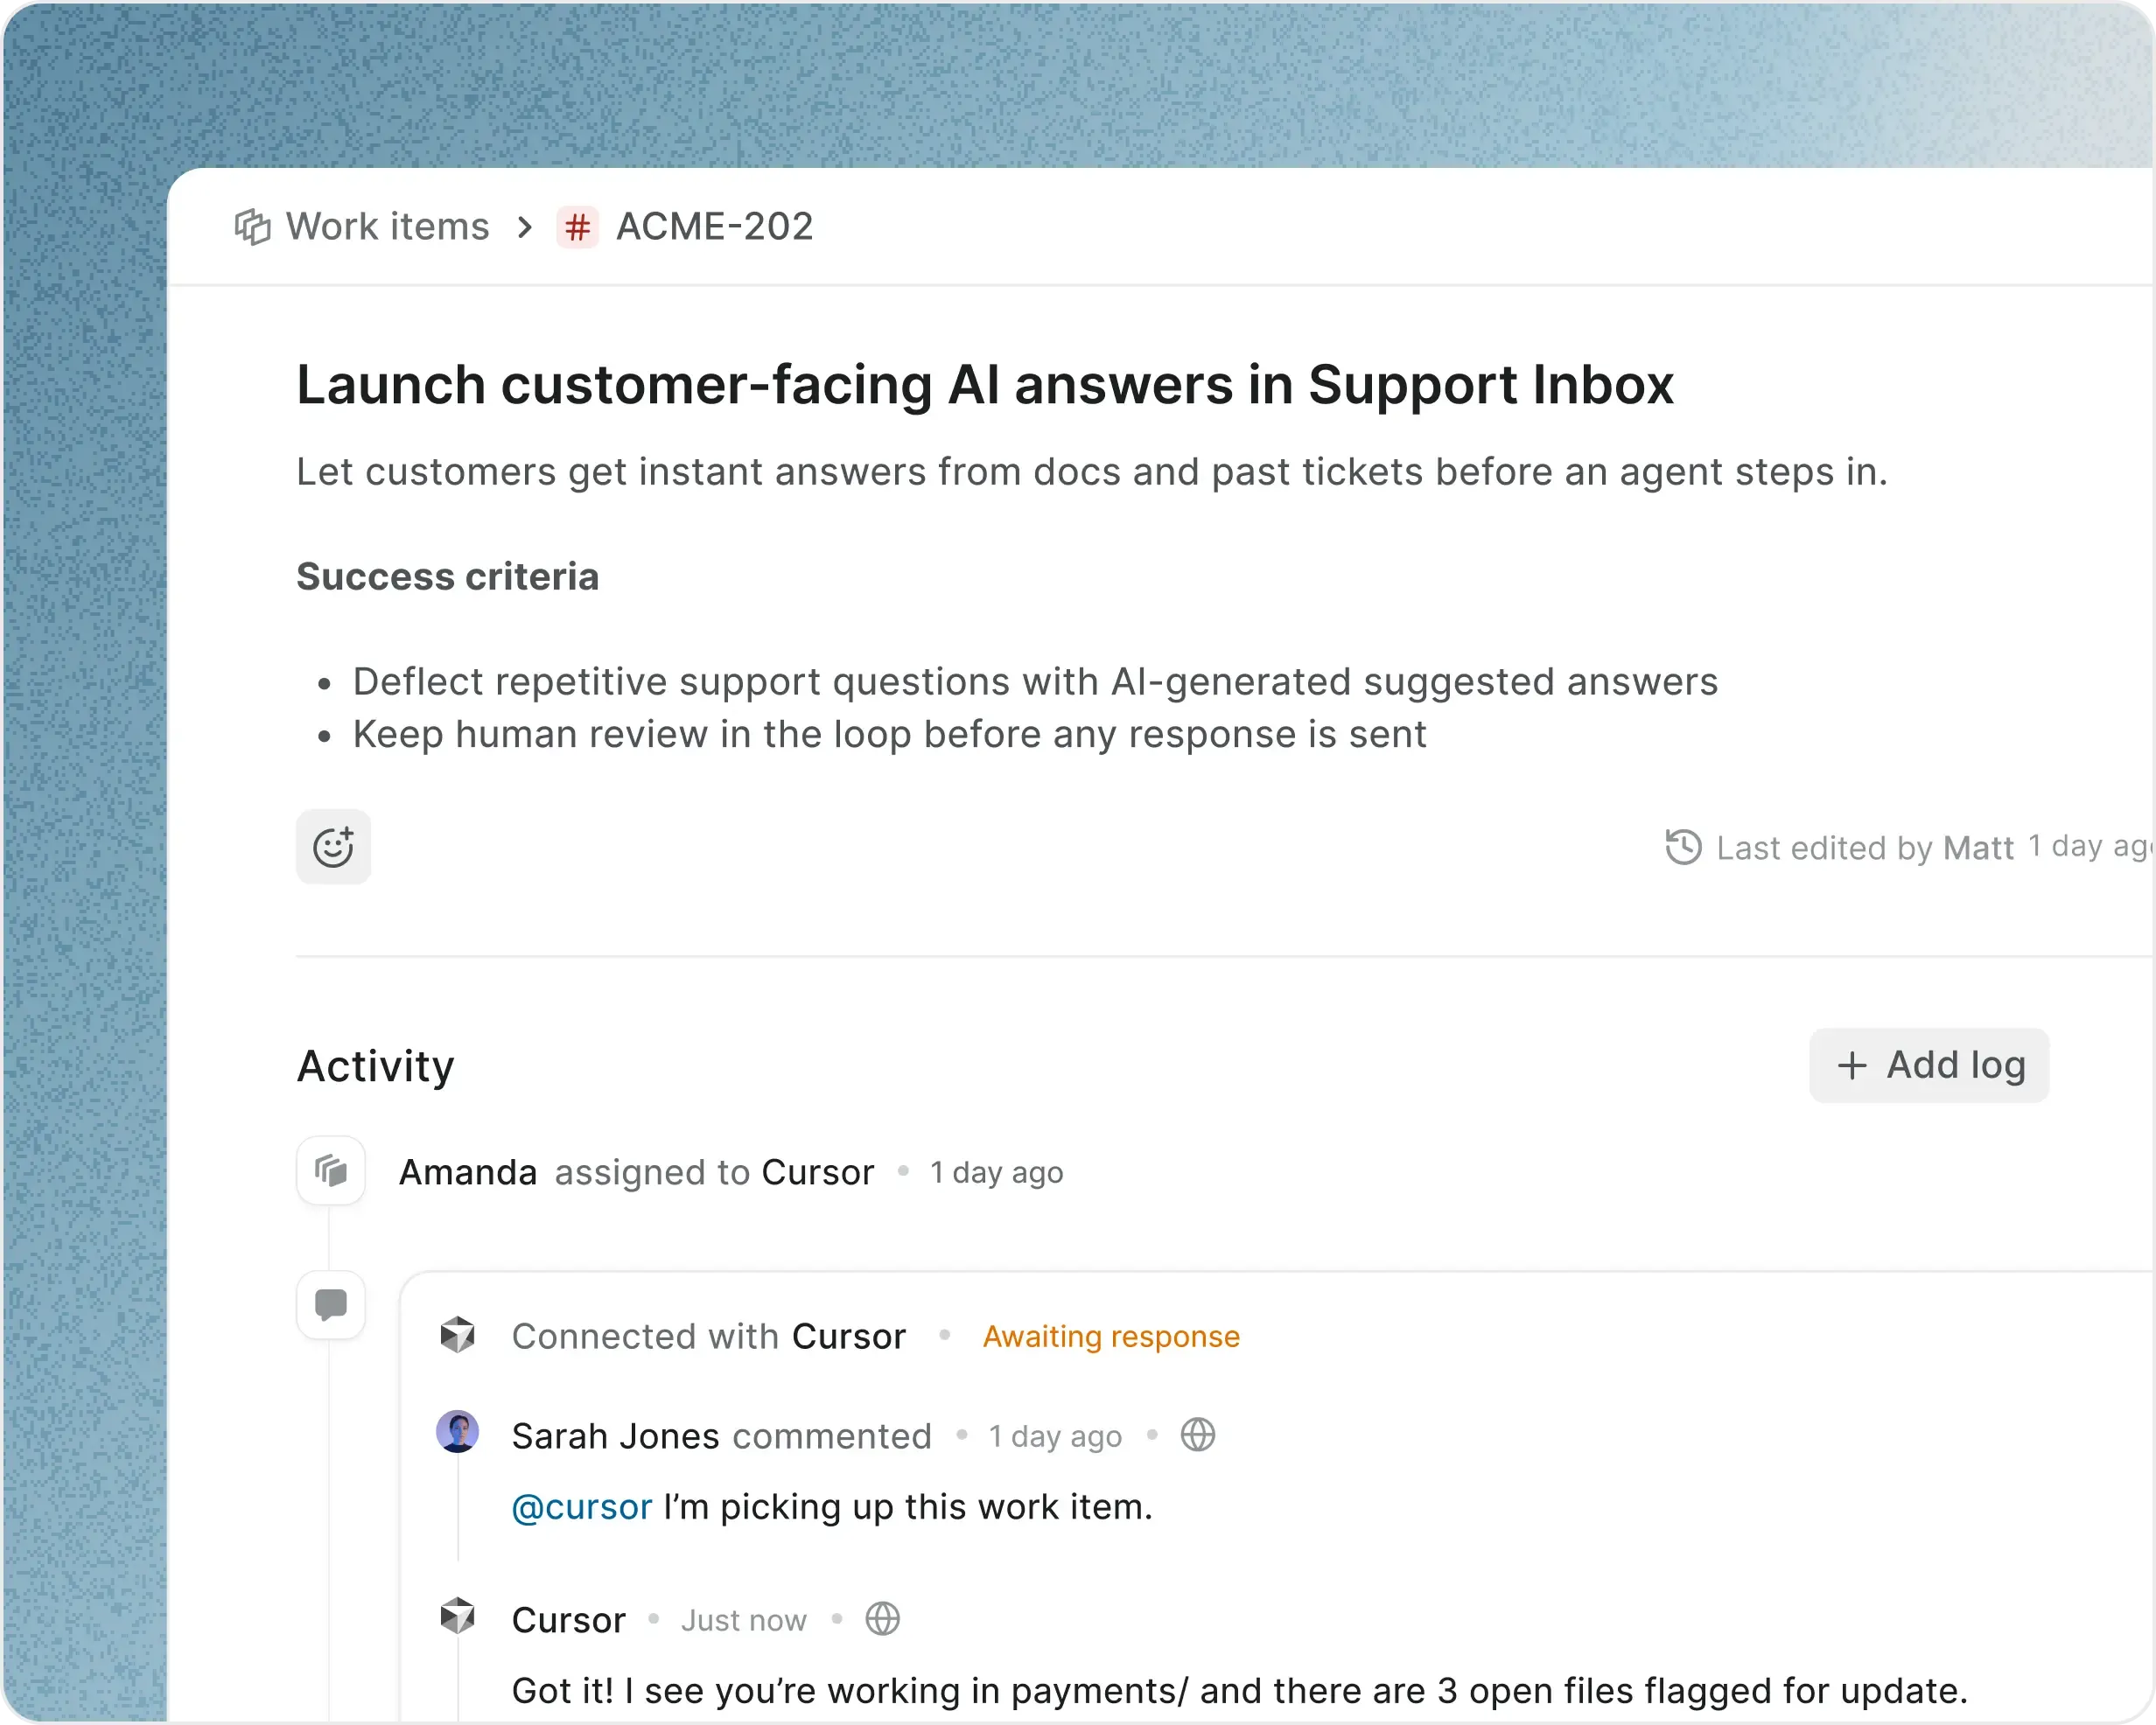The width and height of the screenshot is (2156, 1725).
Task: Click the breadcrumb chevron separator
Action: point(524,227)
